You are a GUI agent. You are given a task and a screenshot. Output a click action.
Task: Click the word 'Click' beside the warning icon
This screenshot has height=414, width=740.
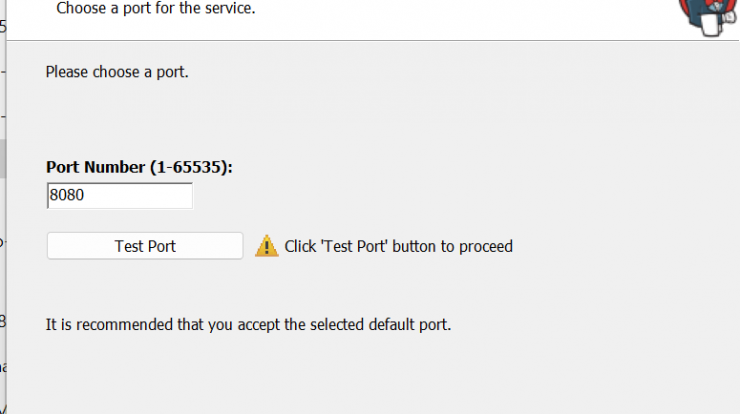[x=300, y=246]
